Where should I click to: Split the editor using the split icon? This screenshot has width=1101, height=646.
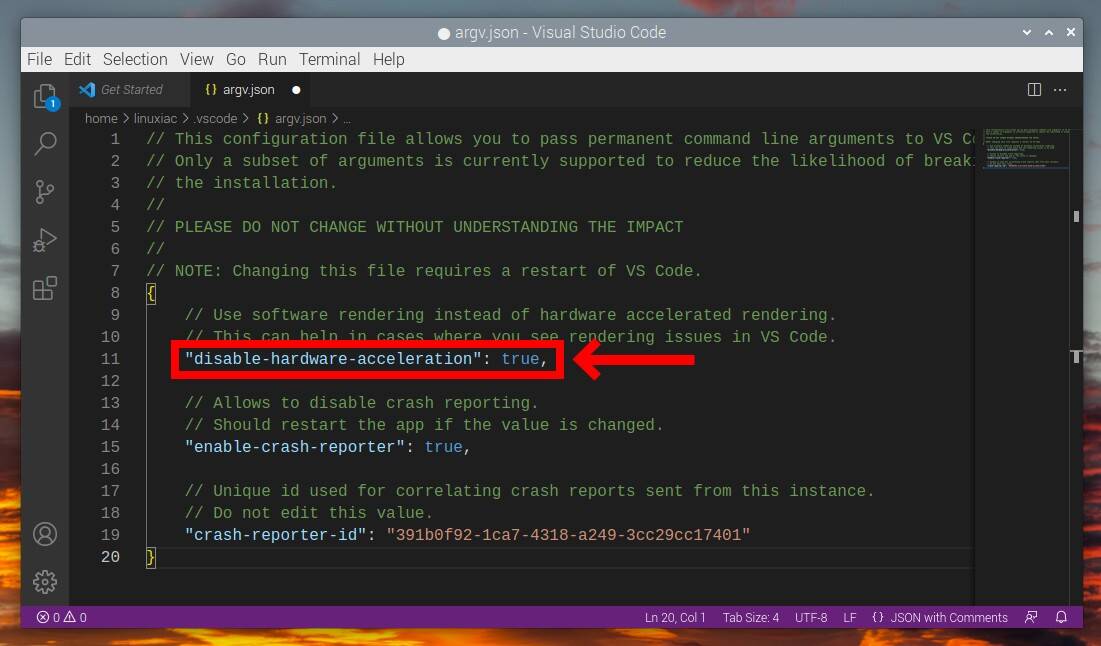click(x=1033, y=89)
